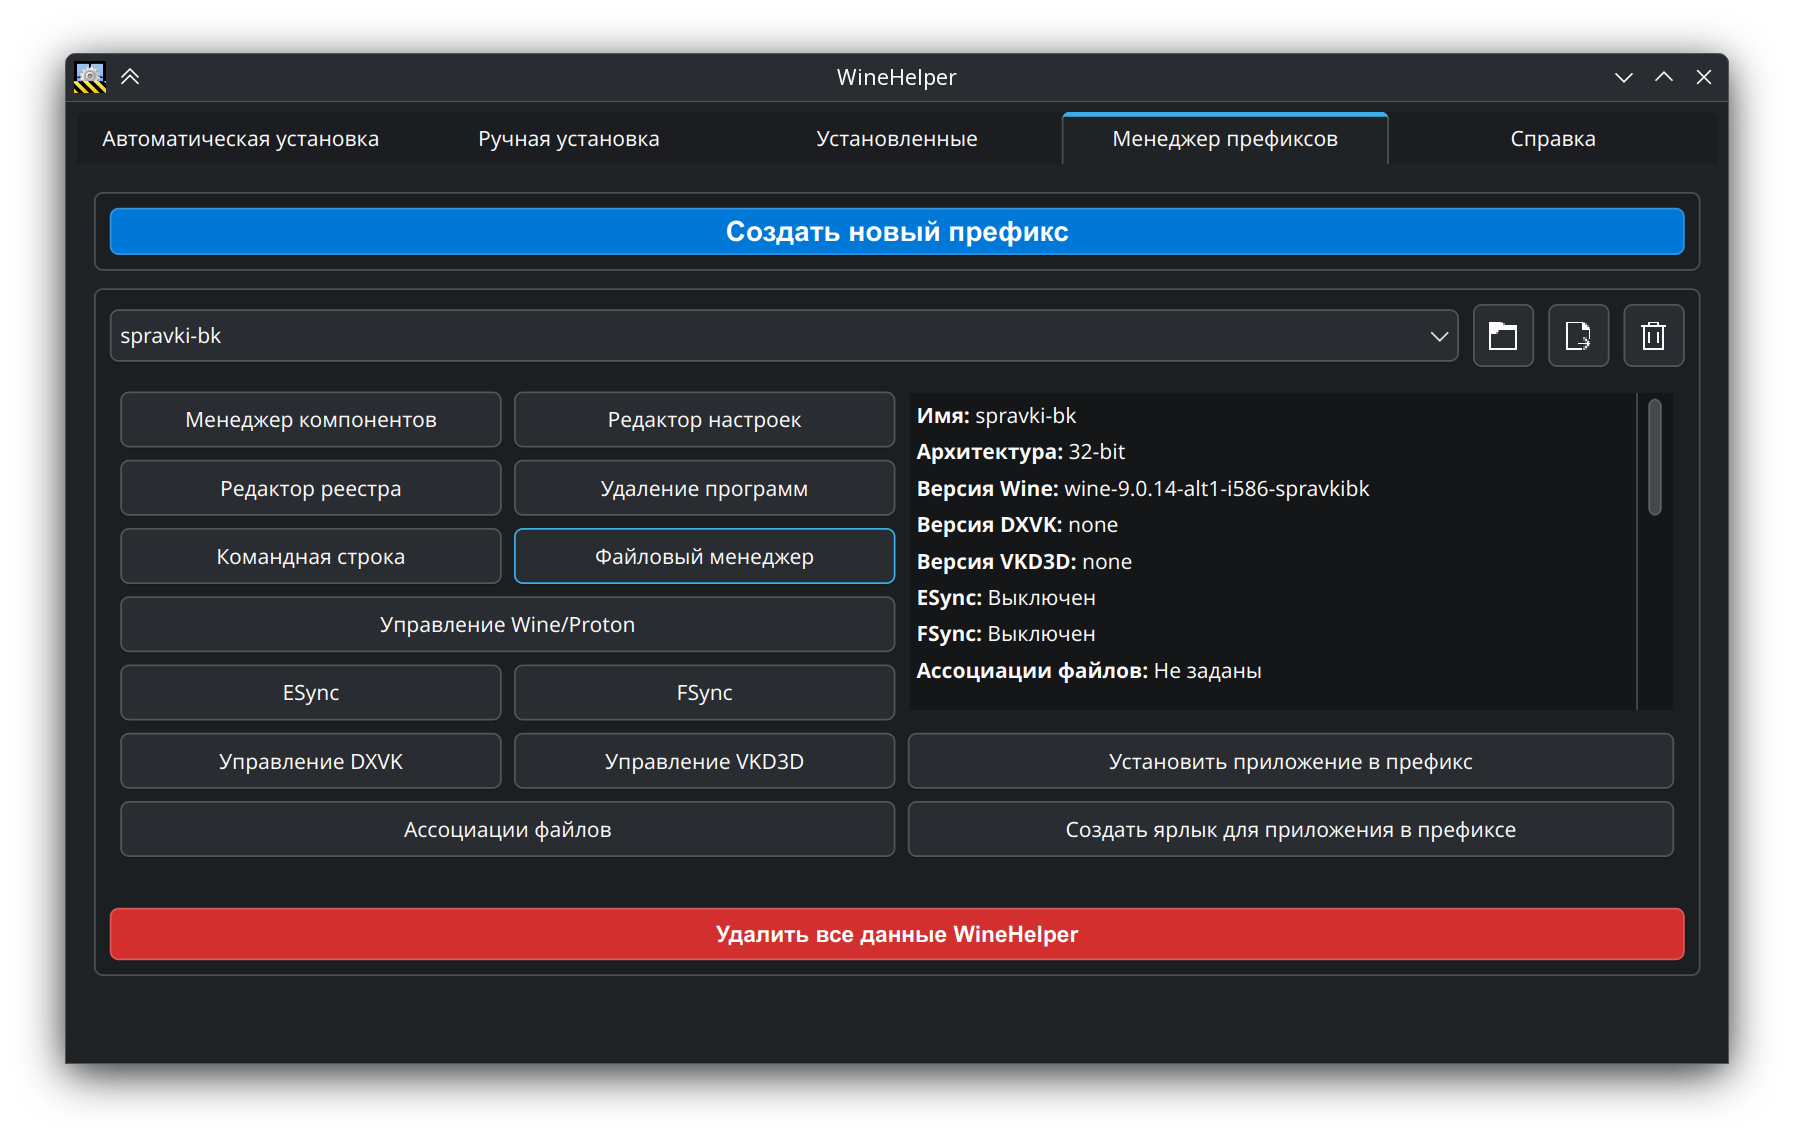The image size is (1794, 1141).
Task: Go to the Справка tab
Action: [1552, 139]
